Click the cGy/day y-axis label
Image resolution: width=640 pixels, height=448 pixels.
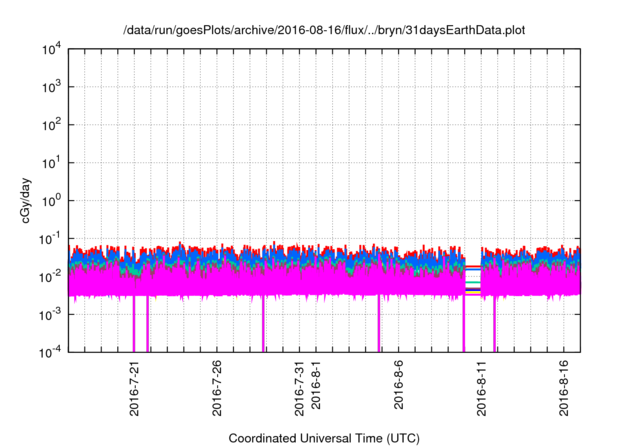pyautogui.click(x=25, y=200)
